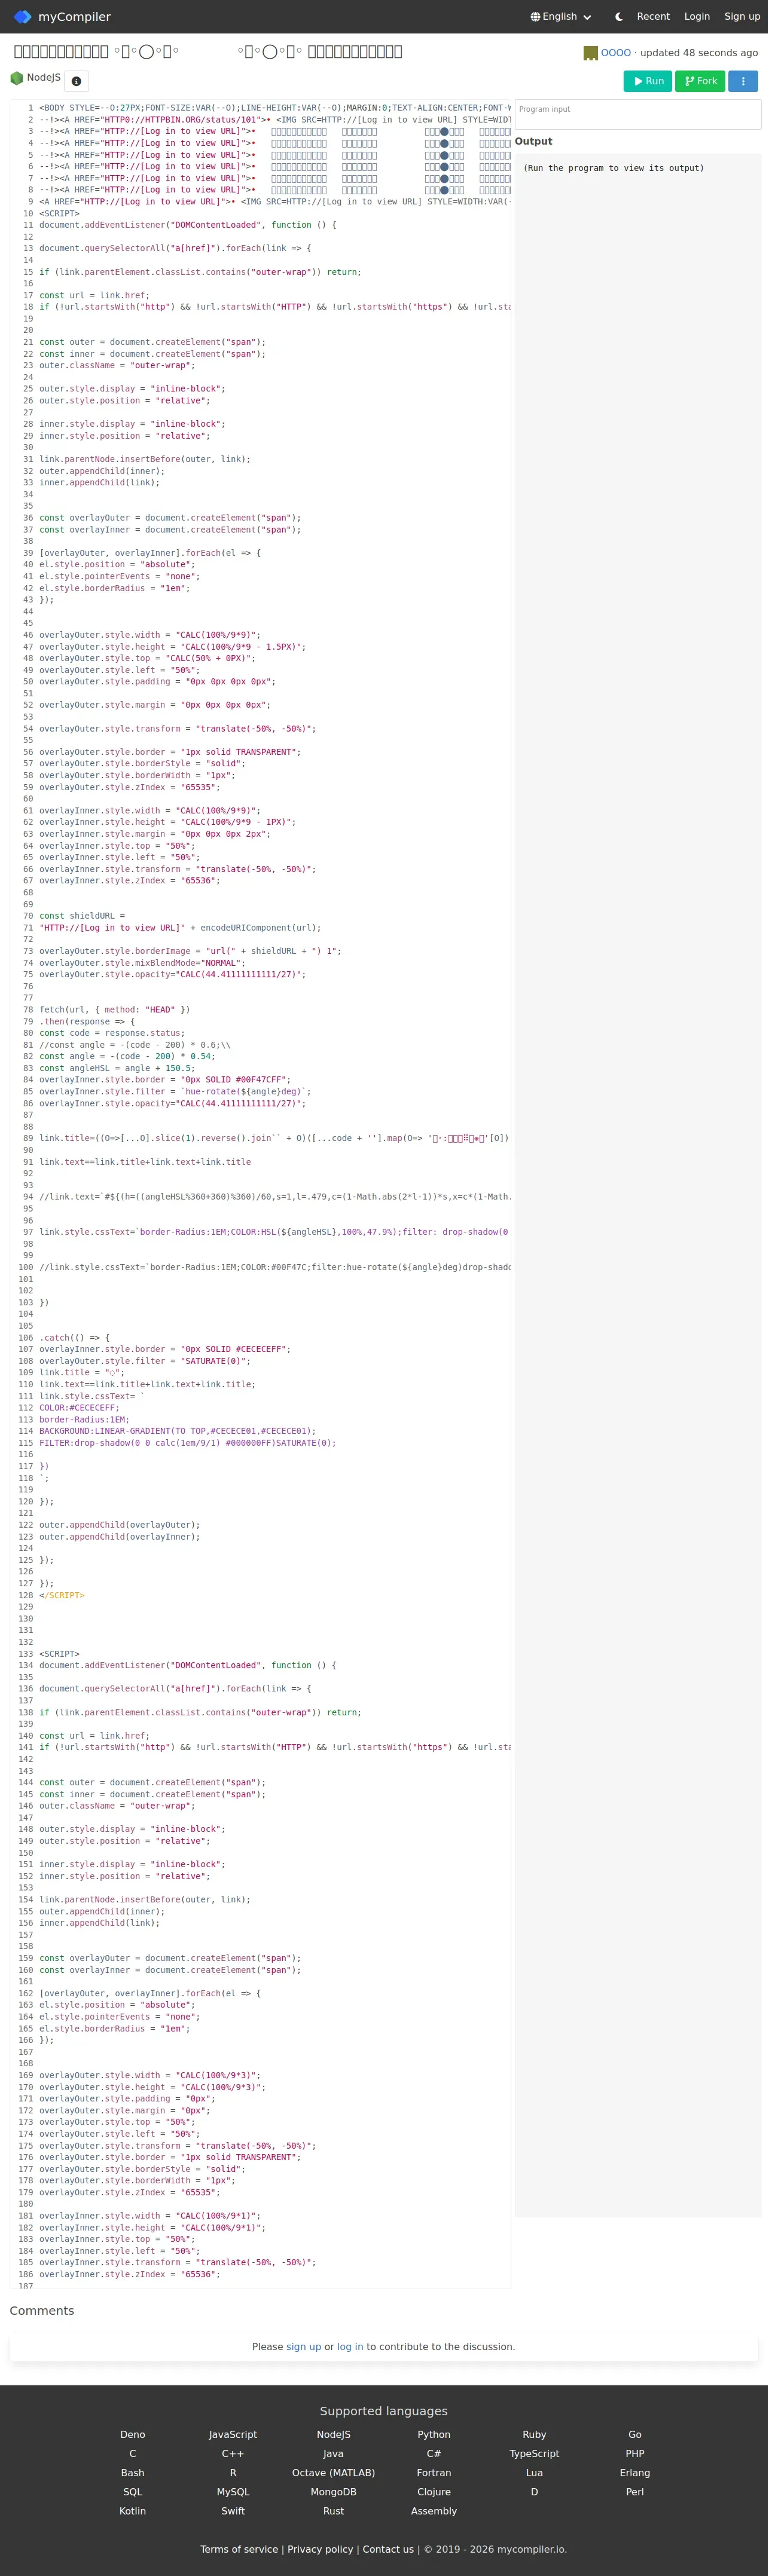Open the Contact us link

click(388, 2549)
